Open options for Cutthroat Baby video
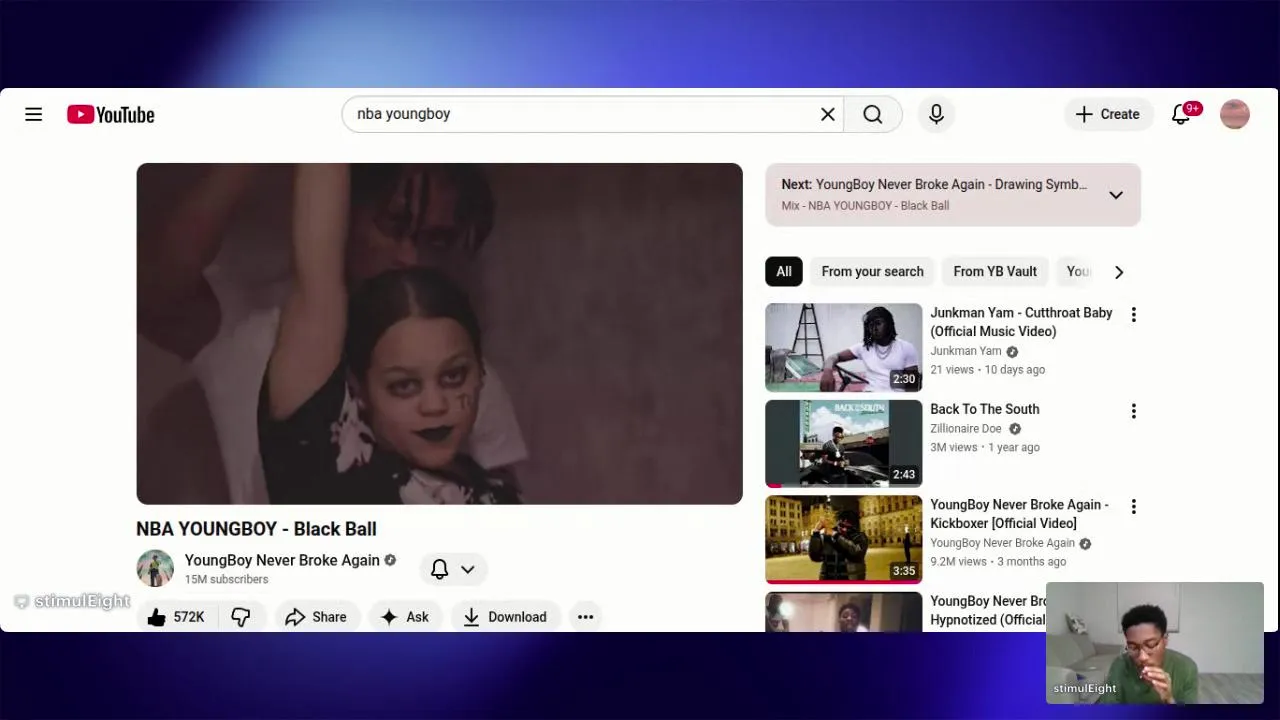1280x720 pixels. point(1134,315)
